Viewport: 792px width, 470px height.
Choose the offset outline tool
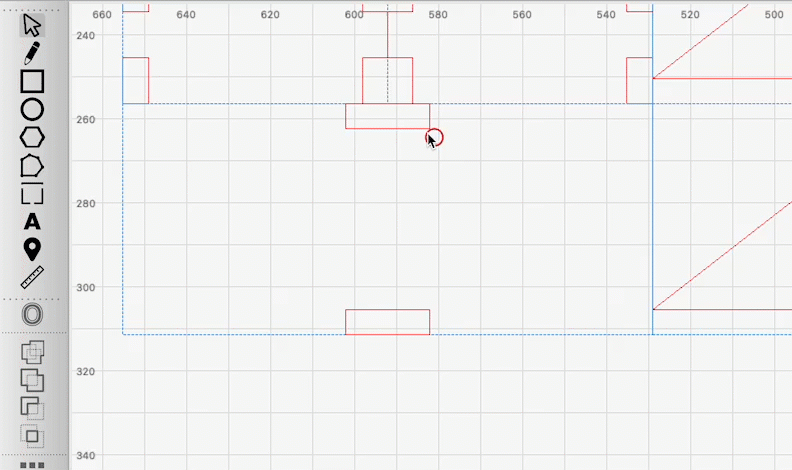tap(32, 315)
